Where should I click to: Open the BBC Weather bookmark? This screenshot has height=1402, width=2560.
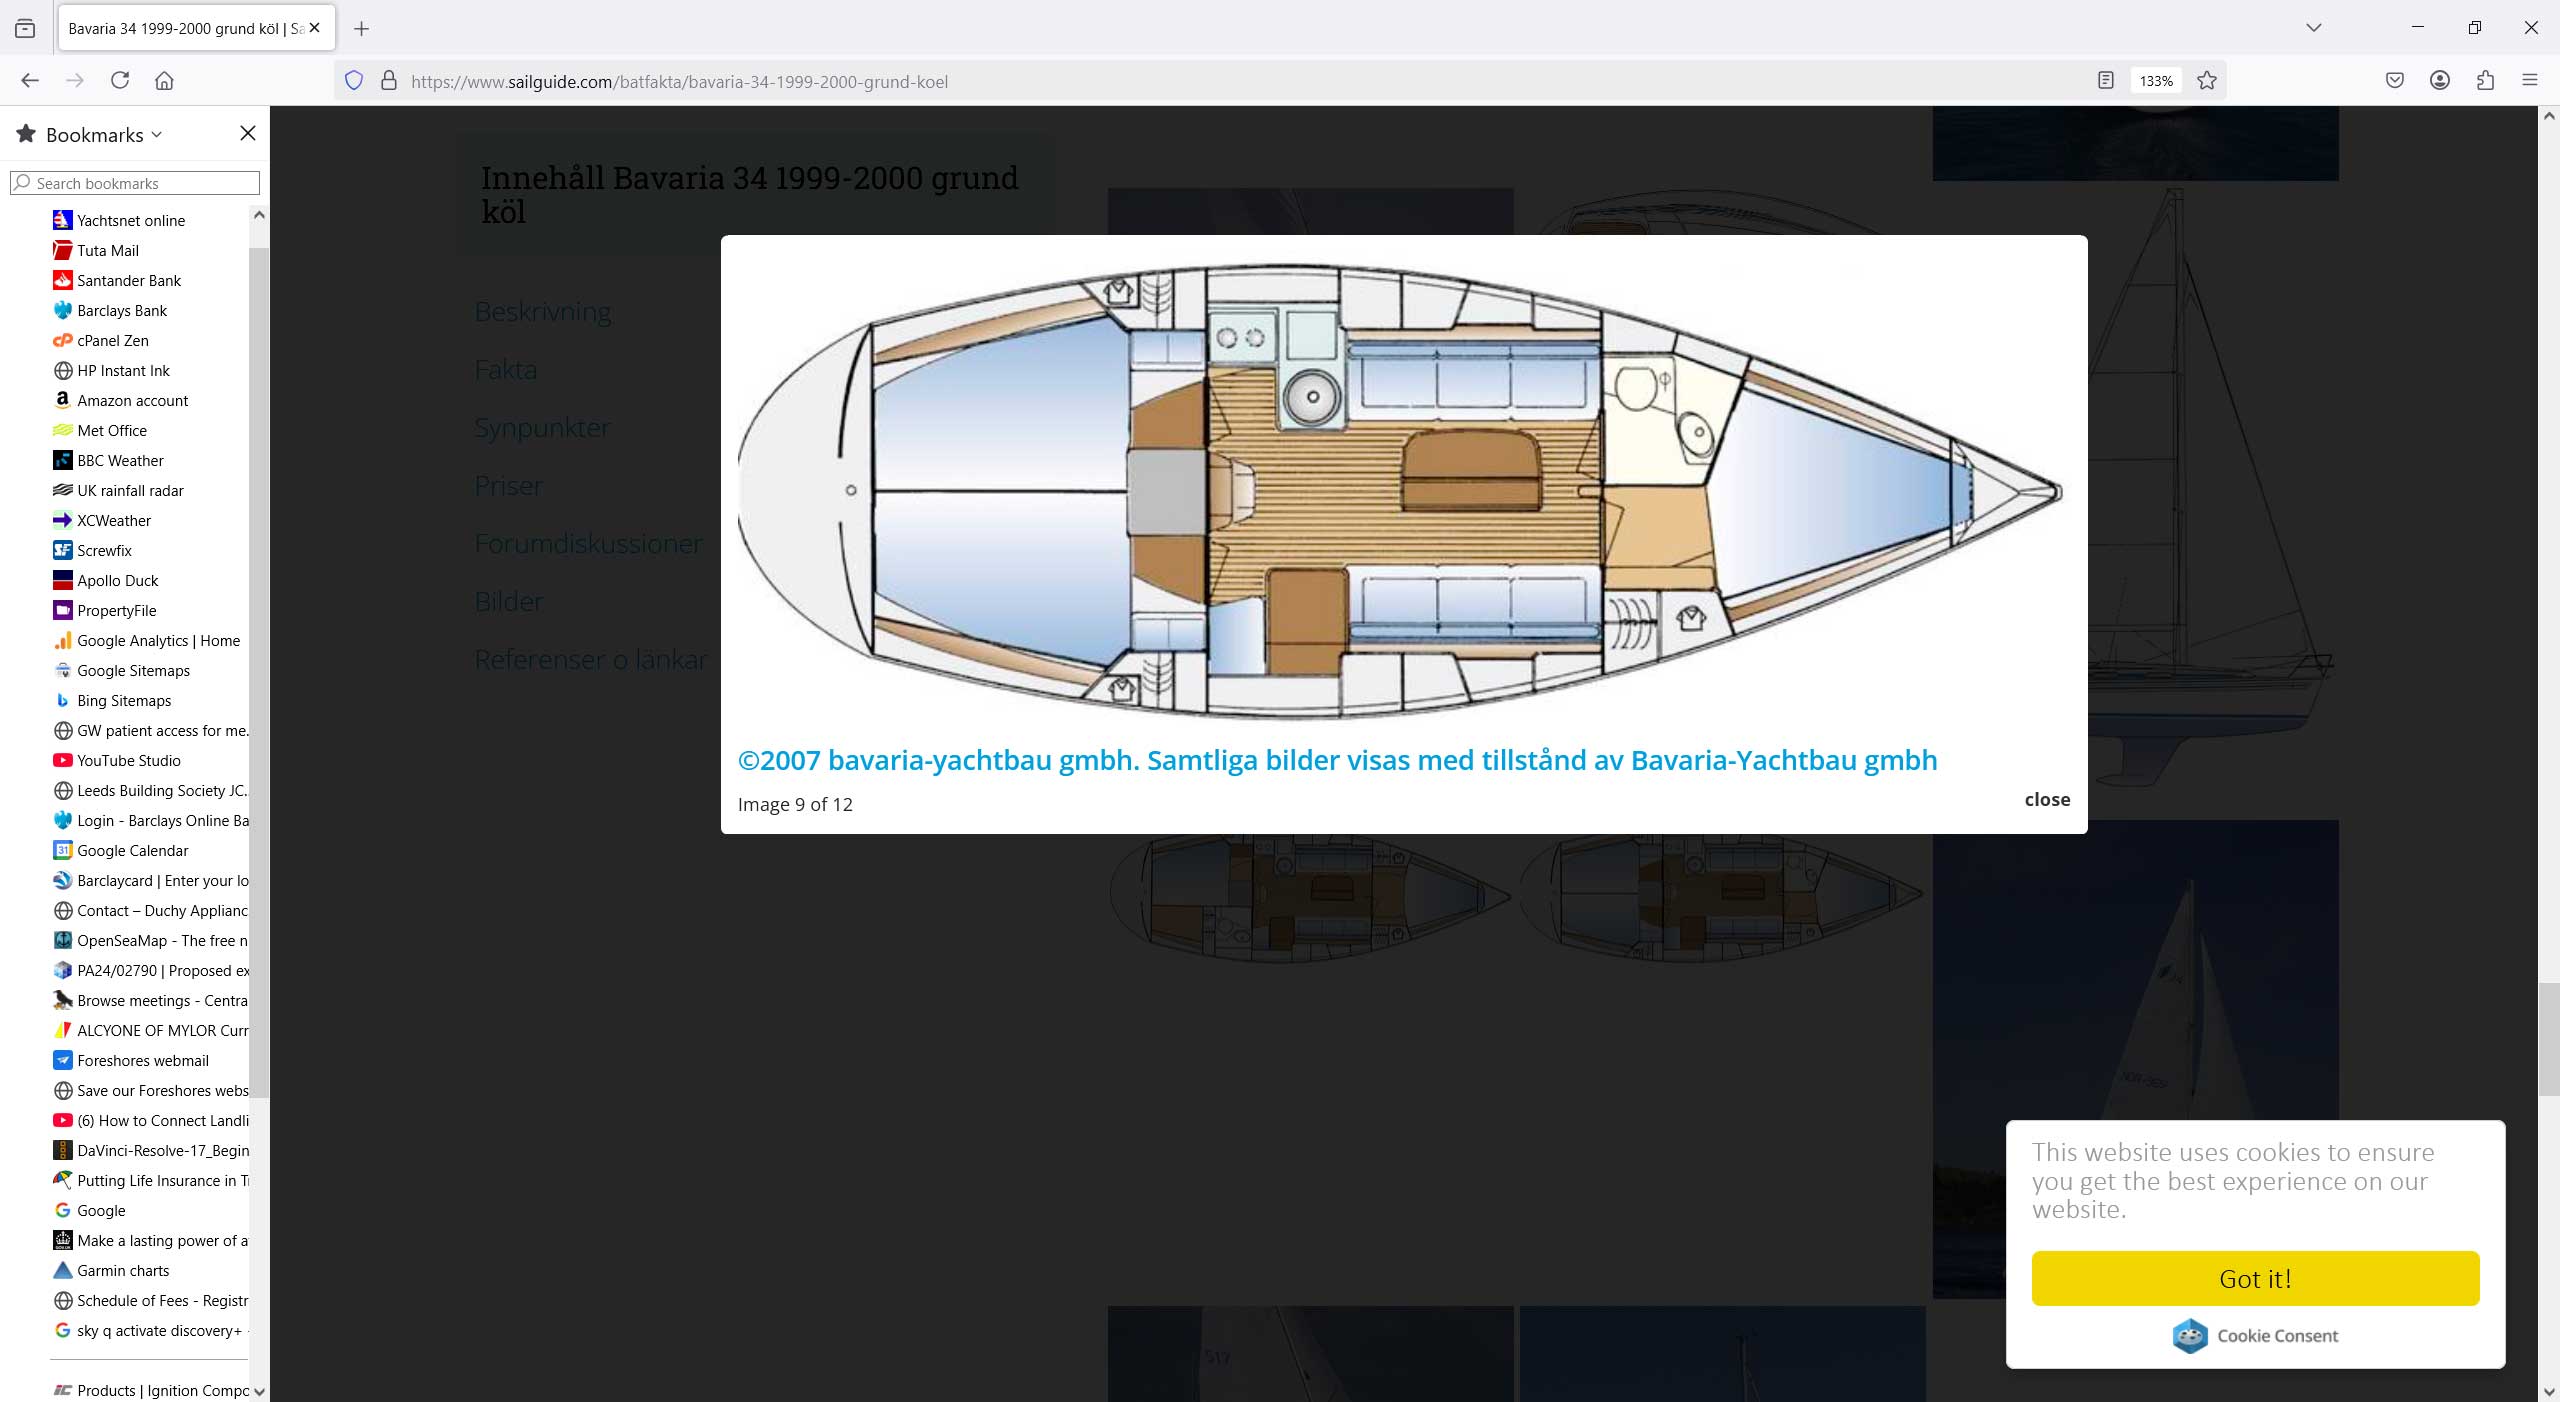109,460
